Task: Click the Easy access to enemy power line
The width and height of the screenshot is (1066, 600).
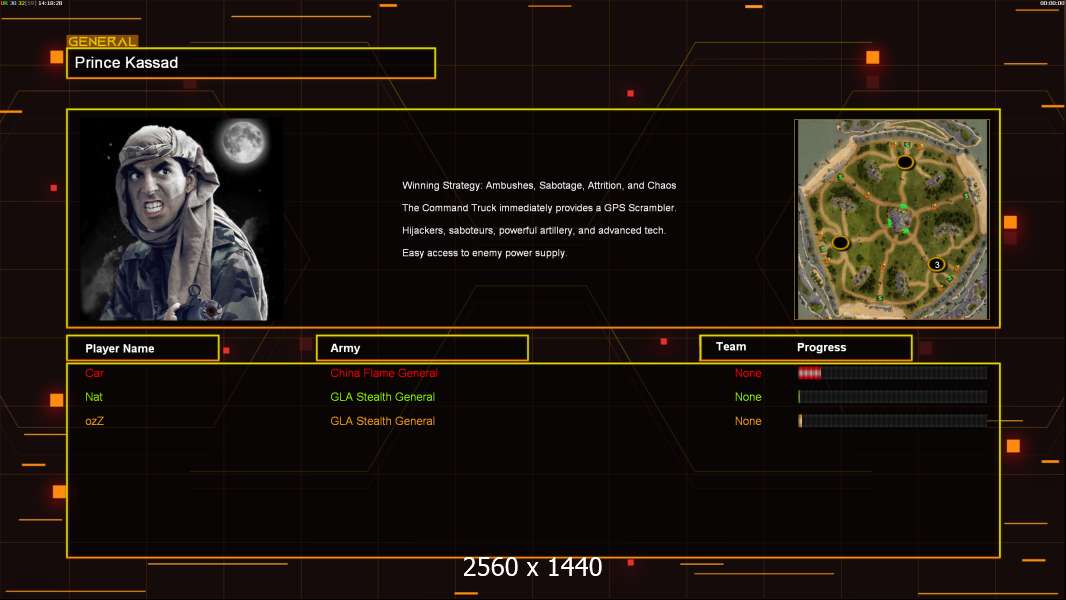Action: click(x=484, y=253)
